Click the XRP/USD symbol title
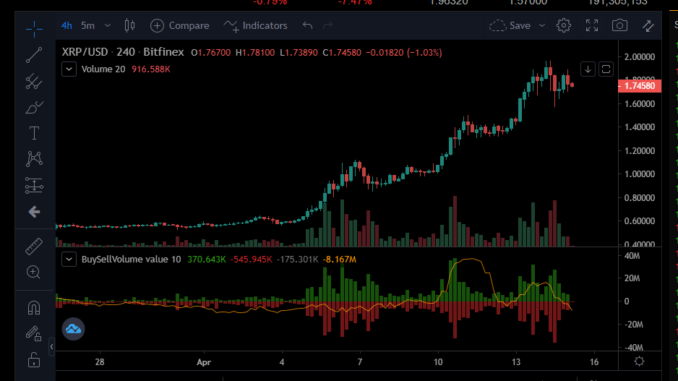The width and height of the screenshot is (678, 381). point(84,52)
